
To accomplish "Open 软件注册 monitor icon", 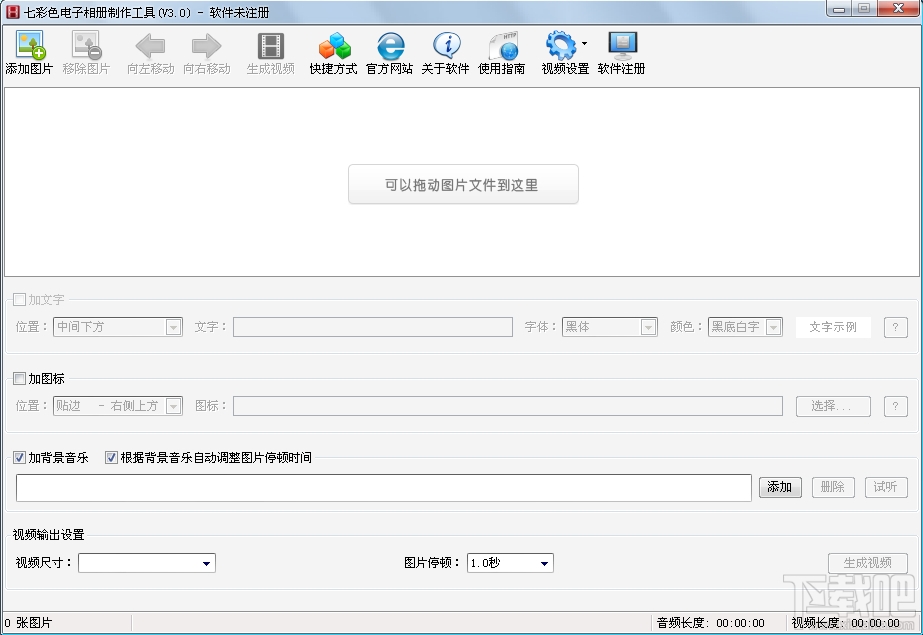I will [x=622, y=45].
